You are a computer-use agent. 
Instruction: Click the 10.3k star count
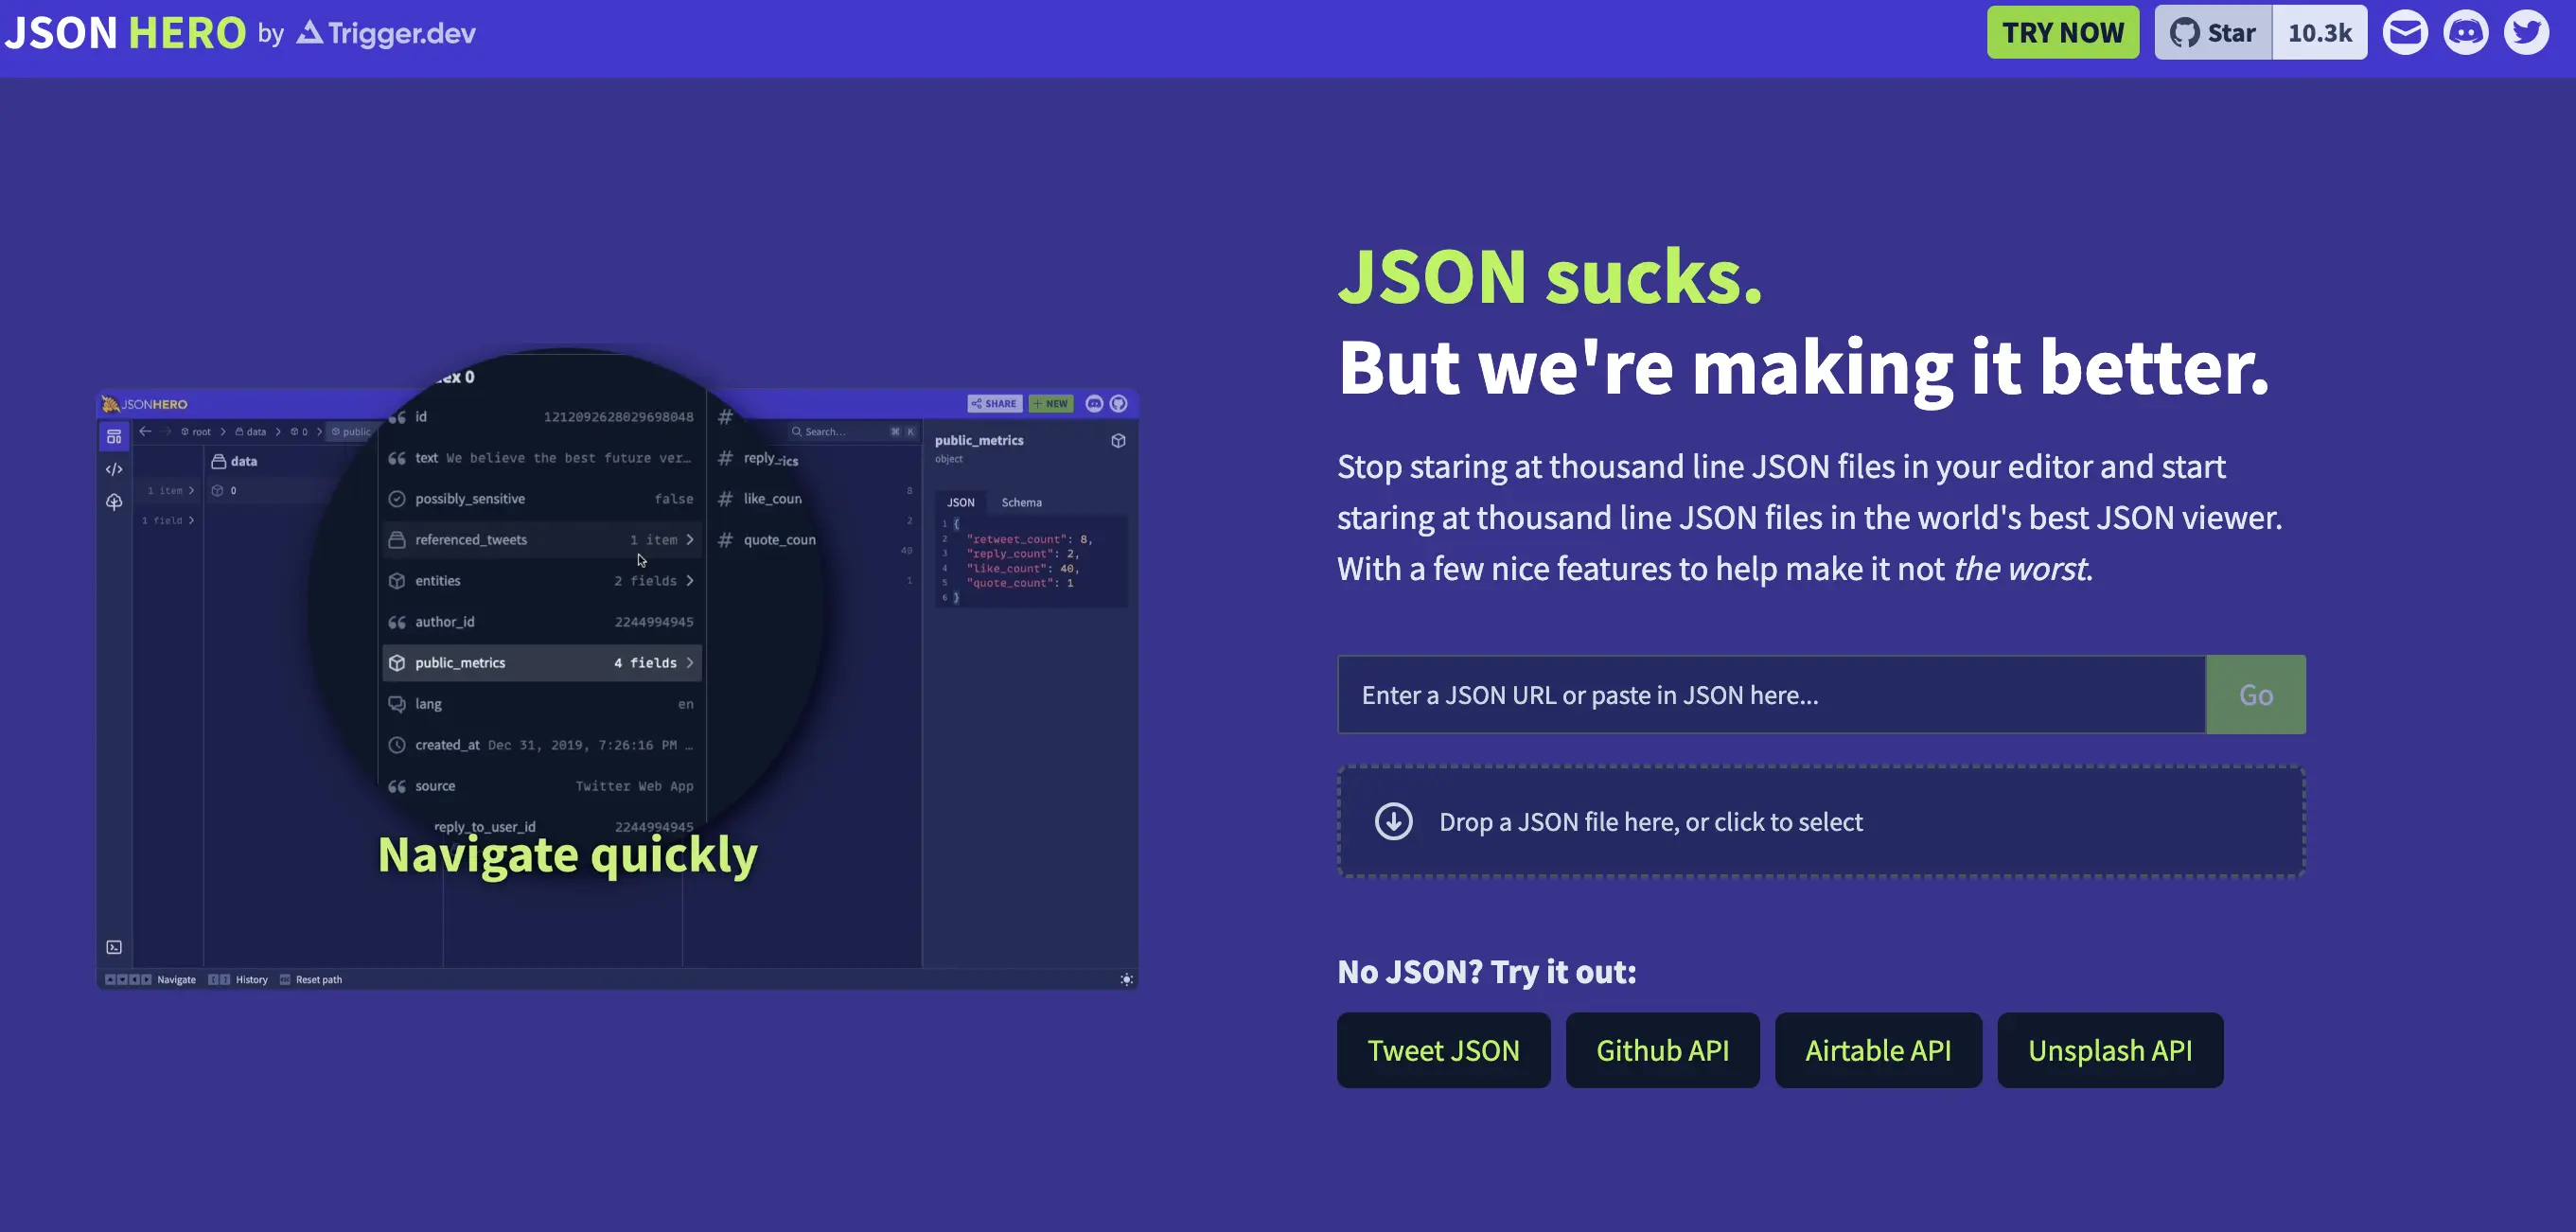pos(2319,33)
